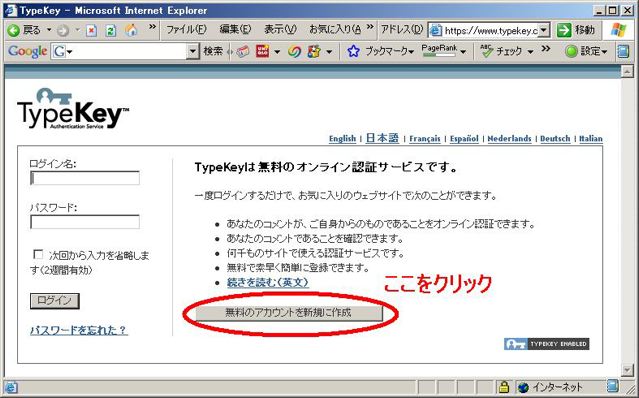The image size is (639, 398).
Task: Open the パスワードを忘れた？ link
Action: click(x=79, y=330)
